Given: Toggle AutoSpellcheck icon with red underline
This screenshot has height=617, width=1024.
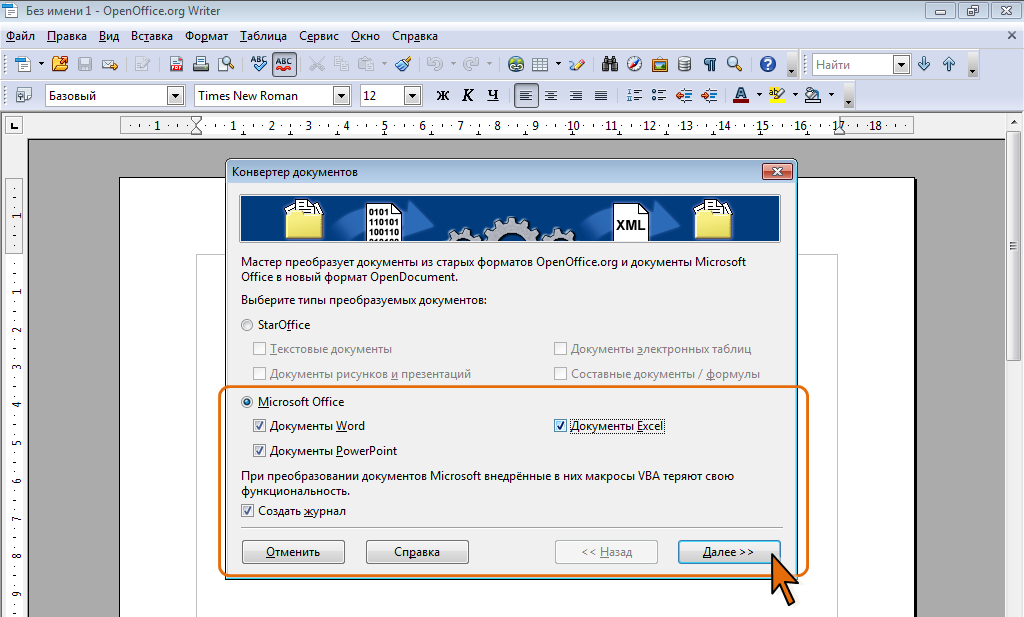Looking at the screenshot, I should click(284, 64).
